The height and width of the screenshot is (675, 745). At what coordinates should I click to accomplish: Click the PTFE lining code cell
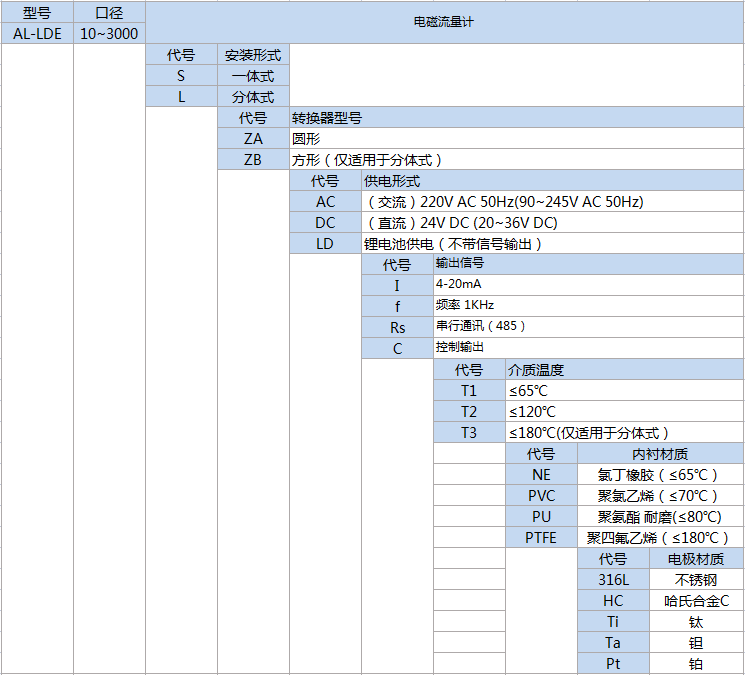pyautogui.click(x=541, y=537)
